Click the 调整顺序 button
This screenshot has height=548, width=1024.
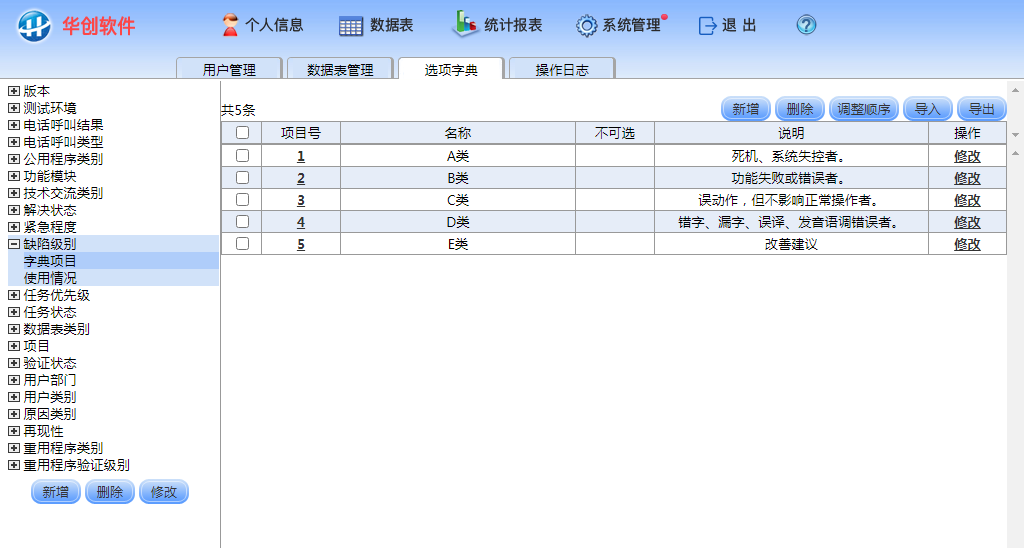pos(864,109)
